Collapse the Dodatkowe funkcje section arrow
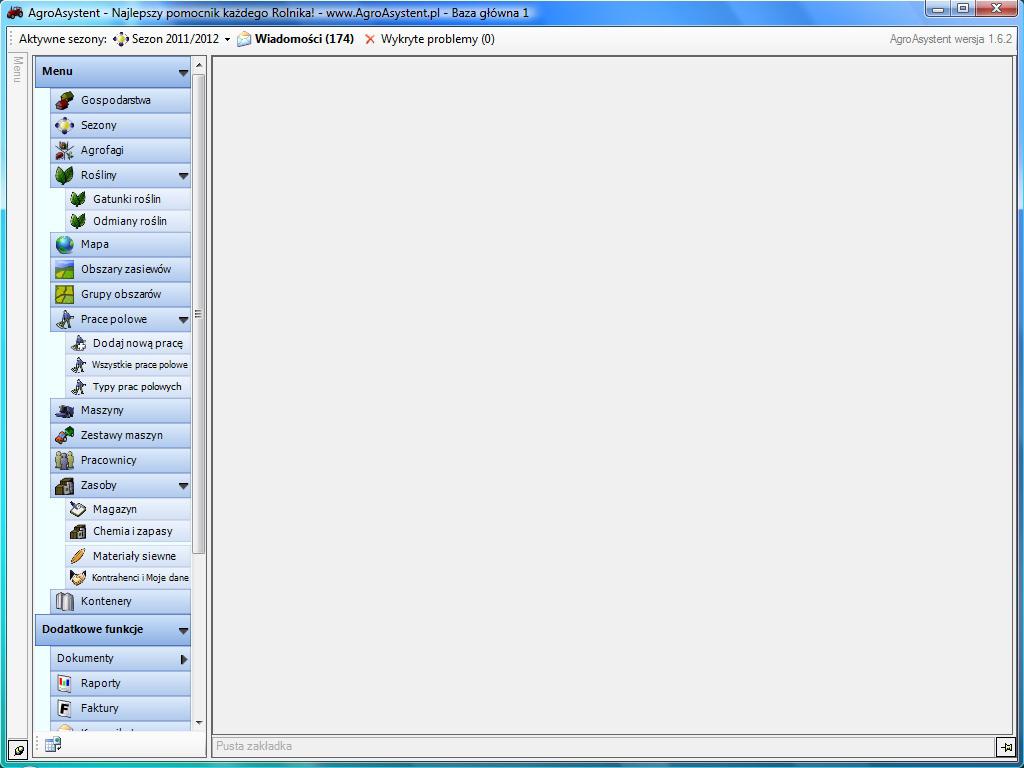 184,631
